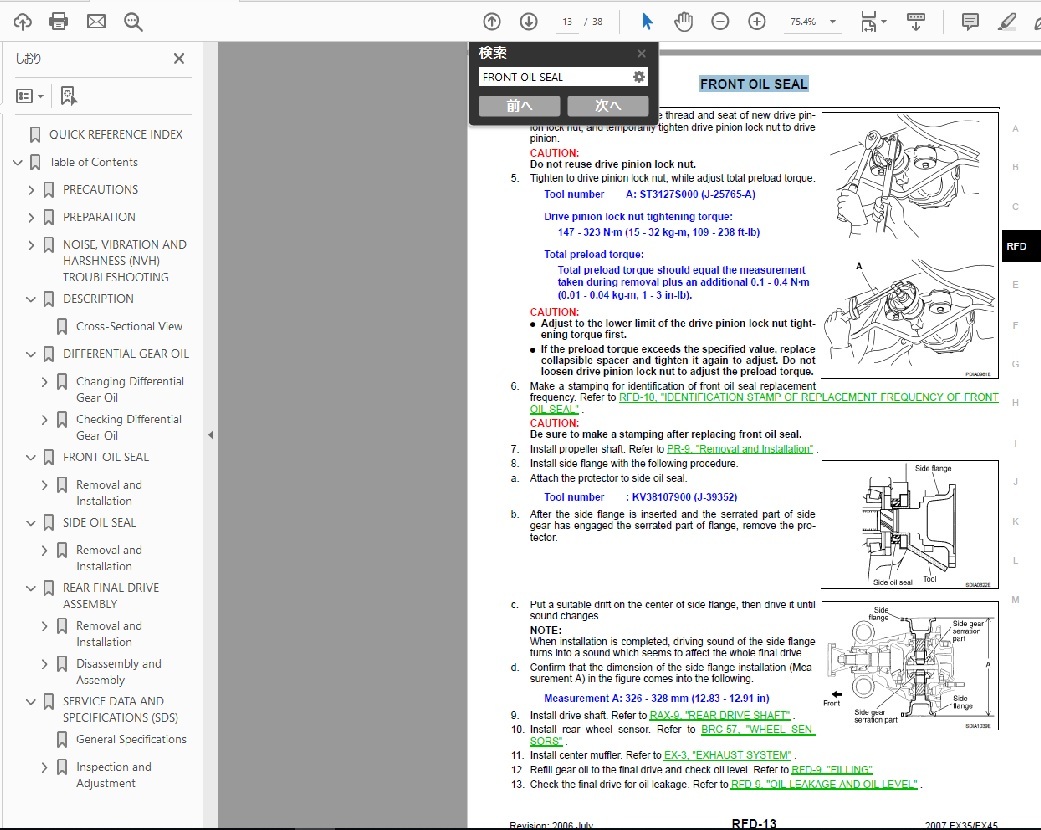
Task: Select the highlighter pen tool
Action: pos(1006,20)
